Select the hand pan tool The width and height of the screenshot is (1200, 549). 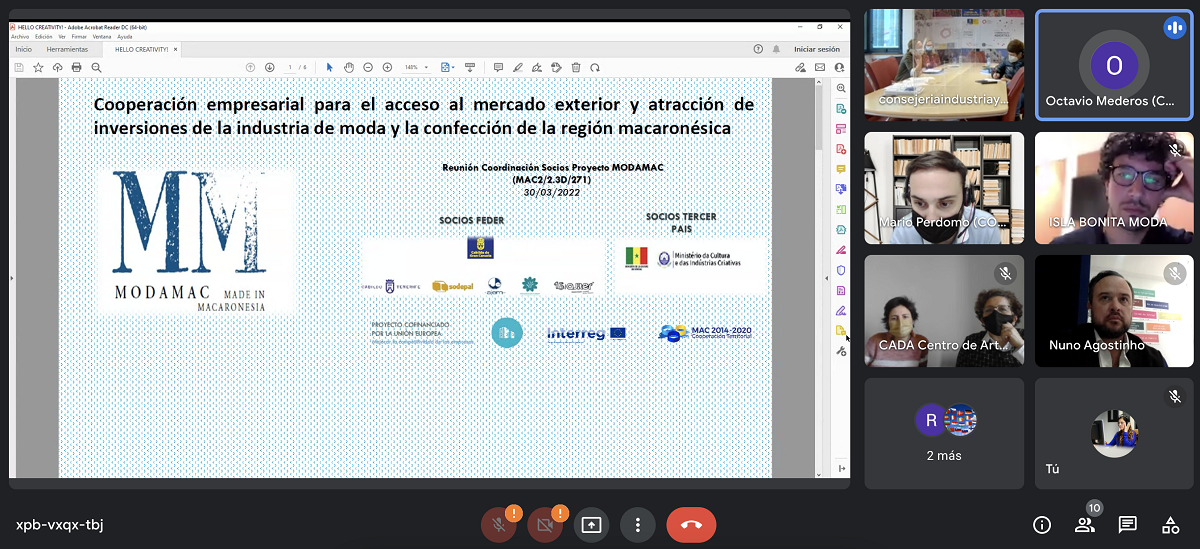click(349, 67)
